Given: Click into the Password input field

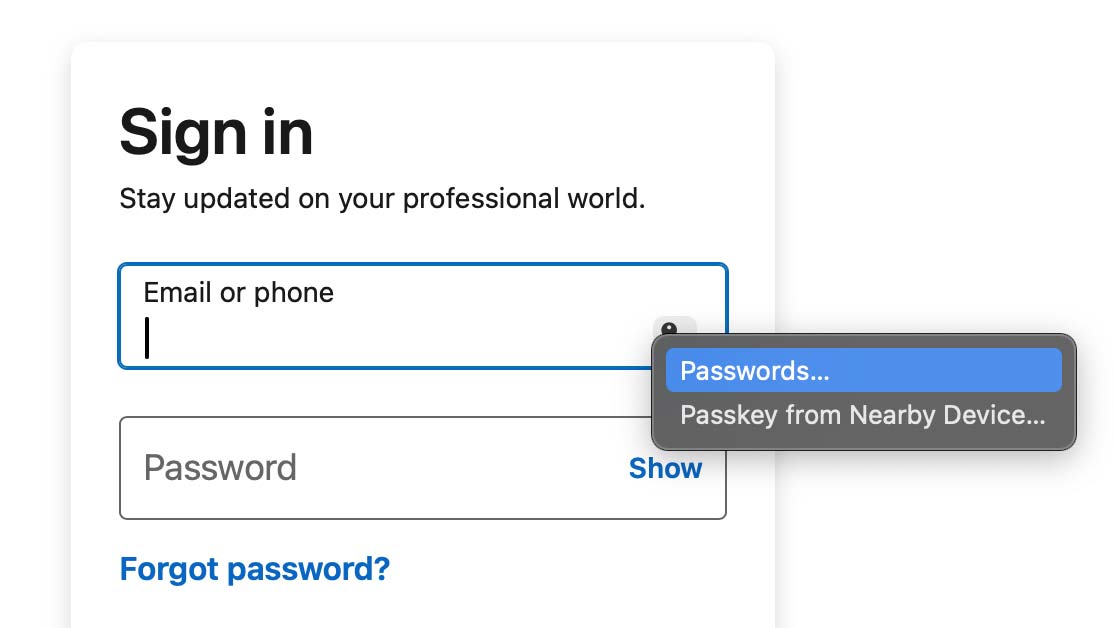Looking at the screenshot, I should click(x=423, y=468).
